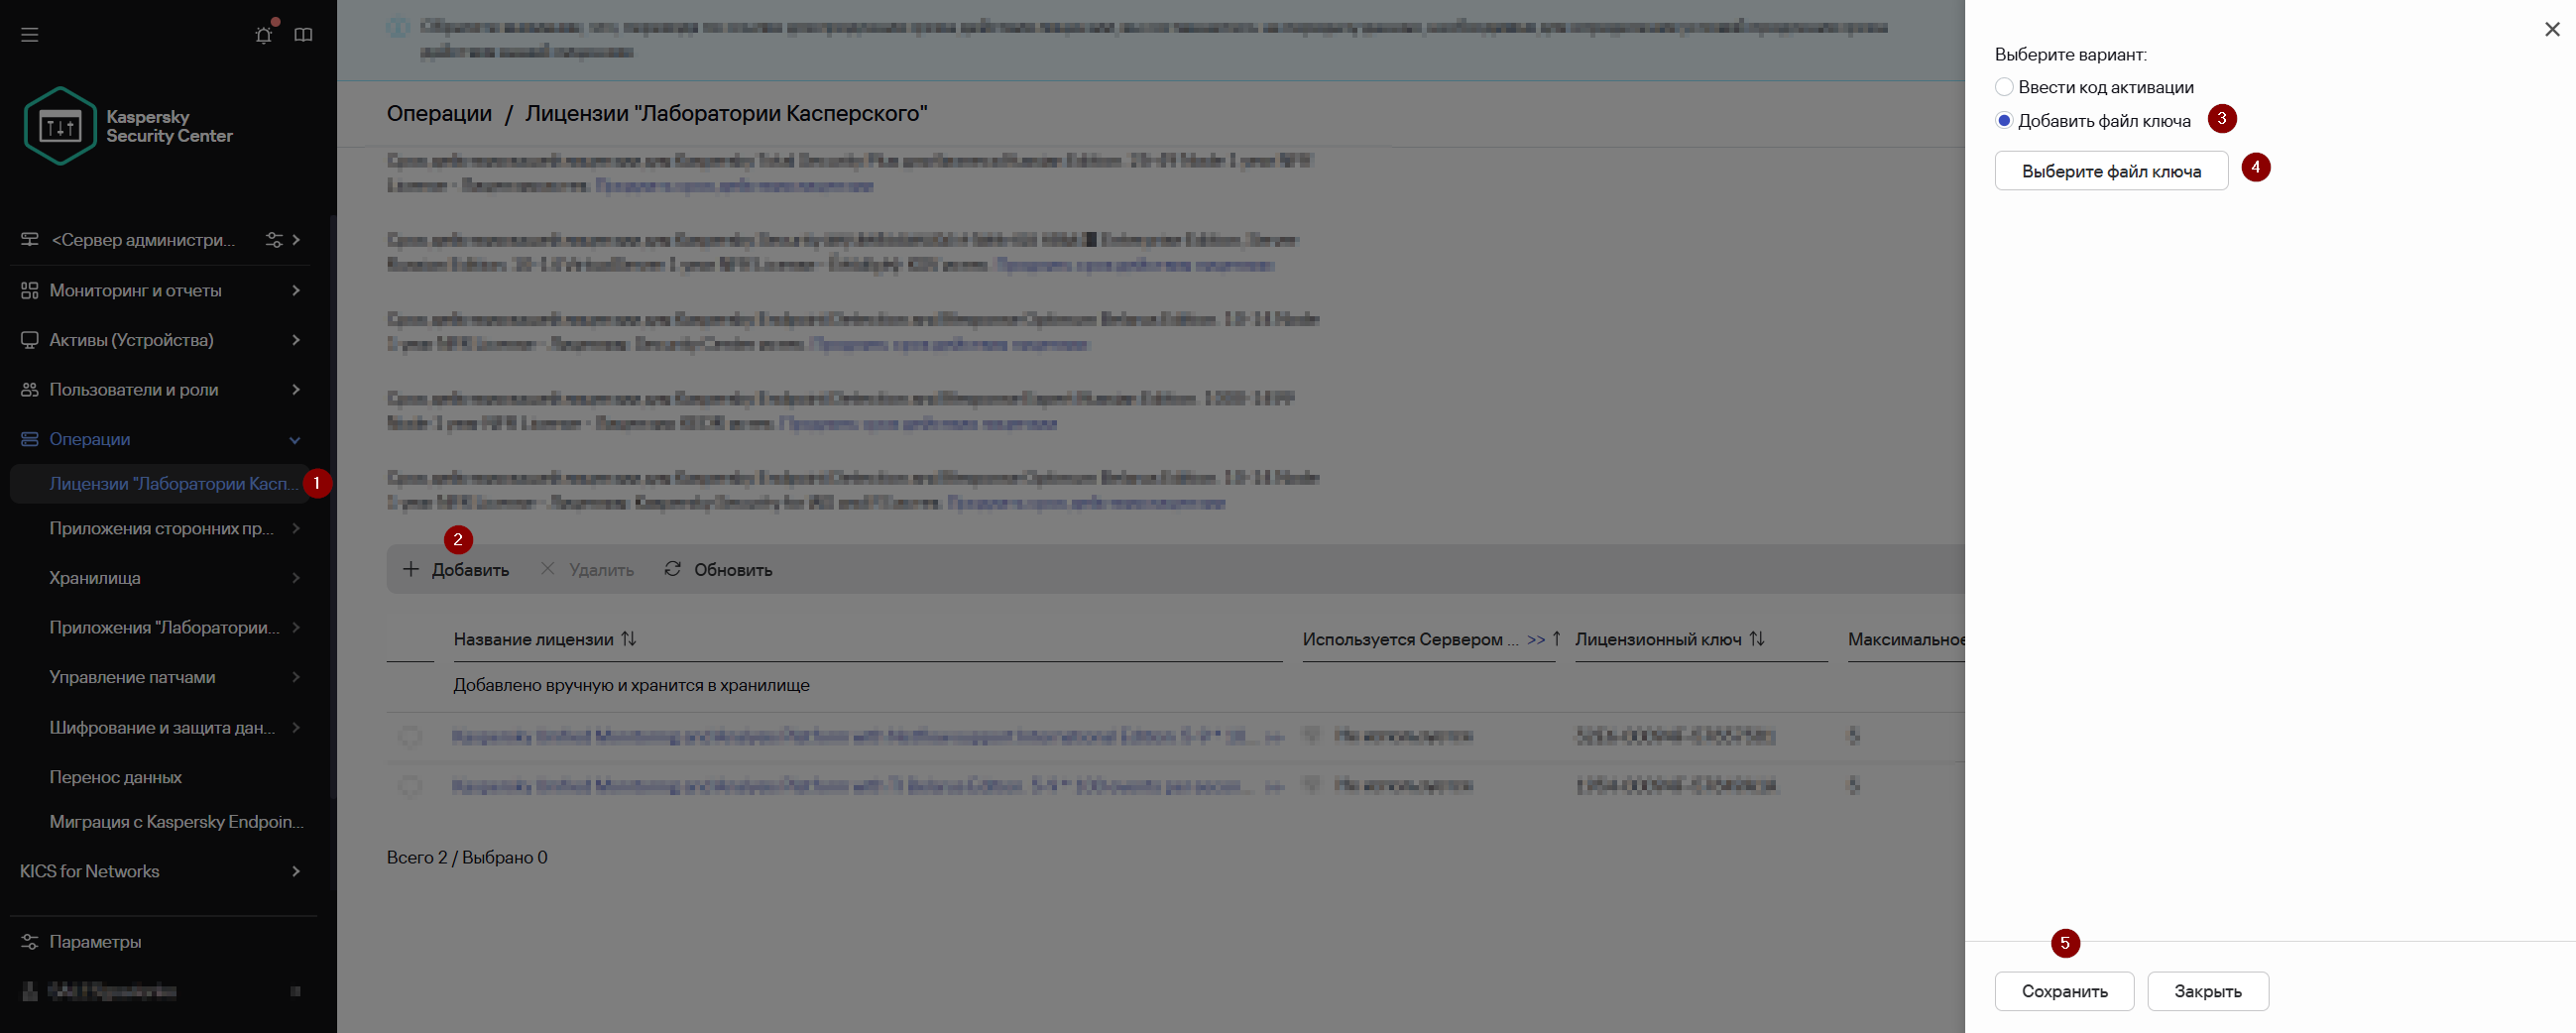Image resolution: width=2576 pixels, height=1033 pixels.
Task: Select Добавить файл ключа radio option
Action: click(x=2004, y=121)
